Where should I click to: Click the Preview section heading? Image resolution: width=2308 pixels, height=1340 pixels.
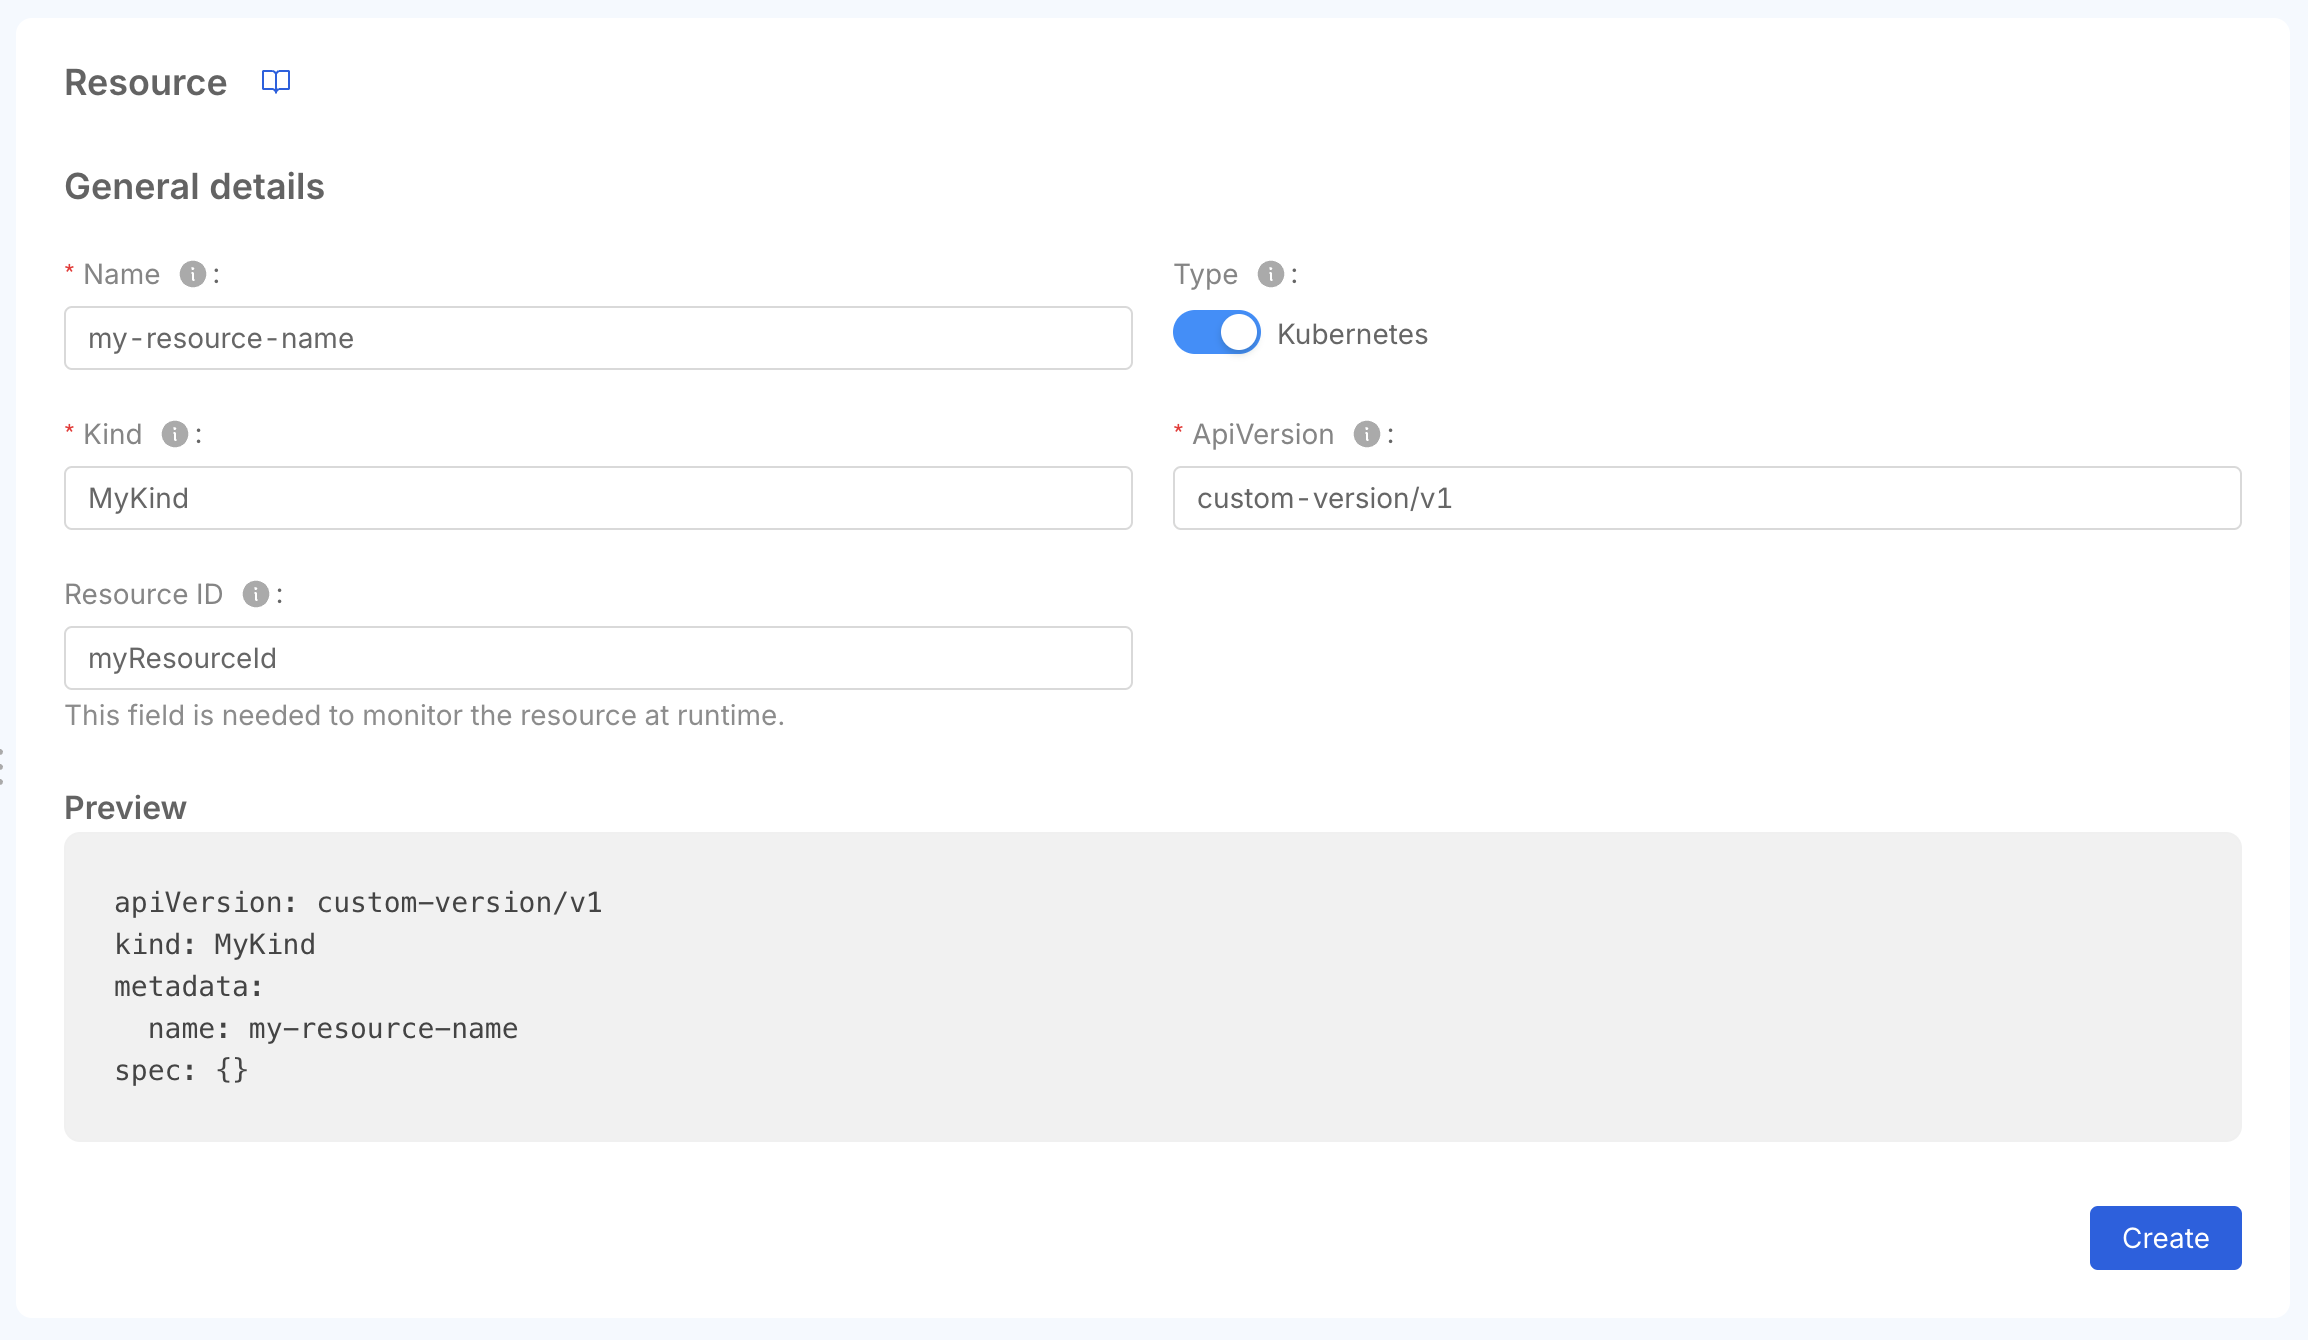[x=125, y=807]
